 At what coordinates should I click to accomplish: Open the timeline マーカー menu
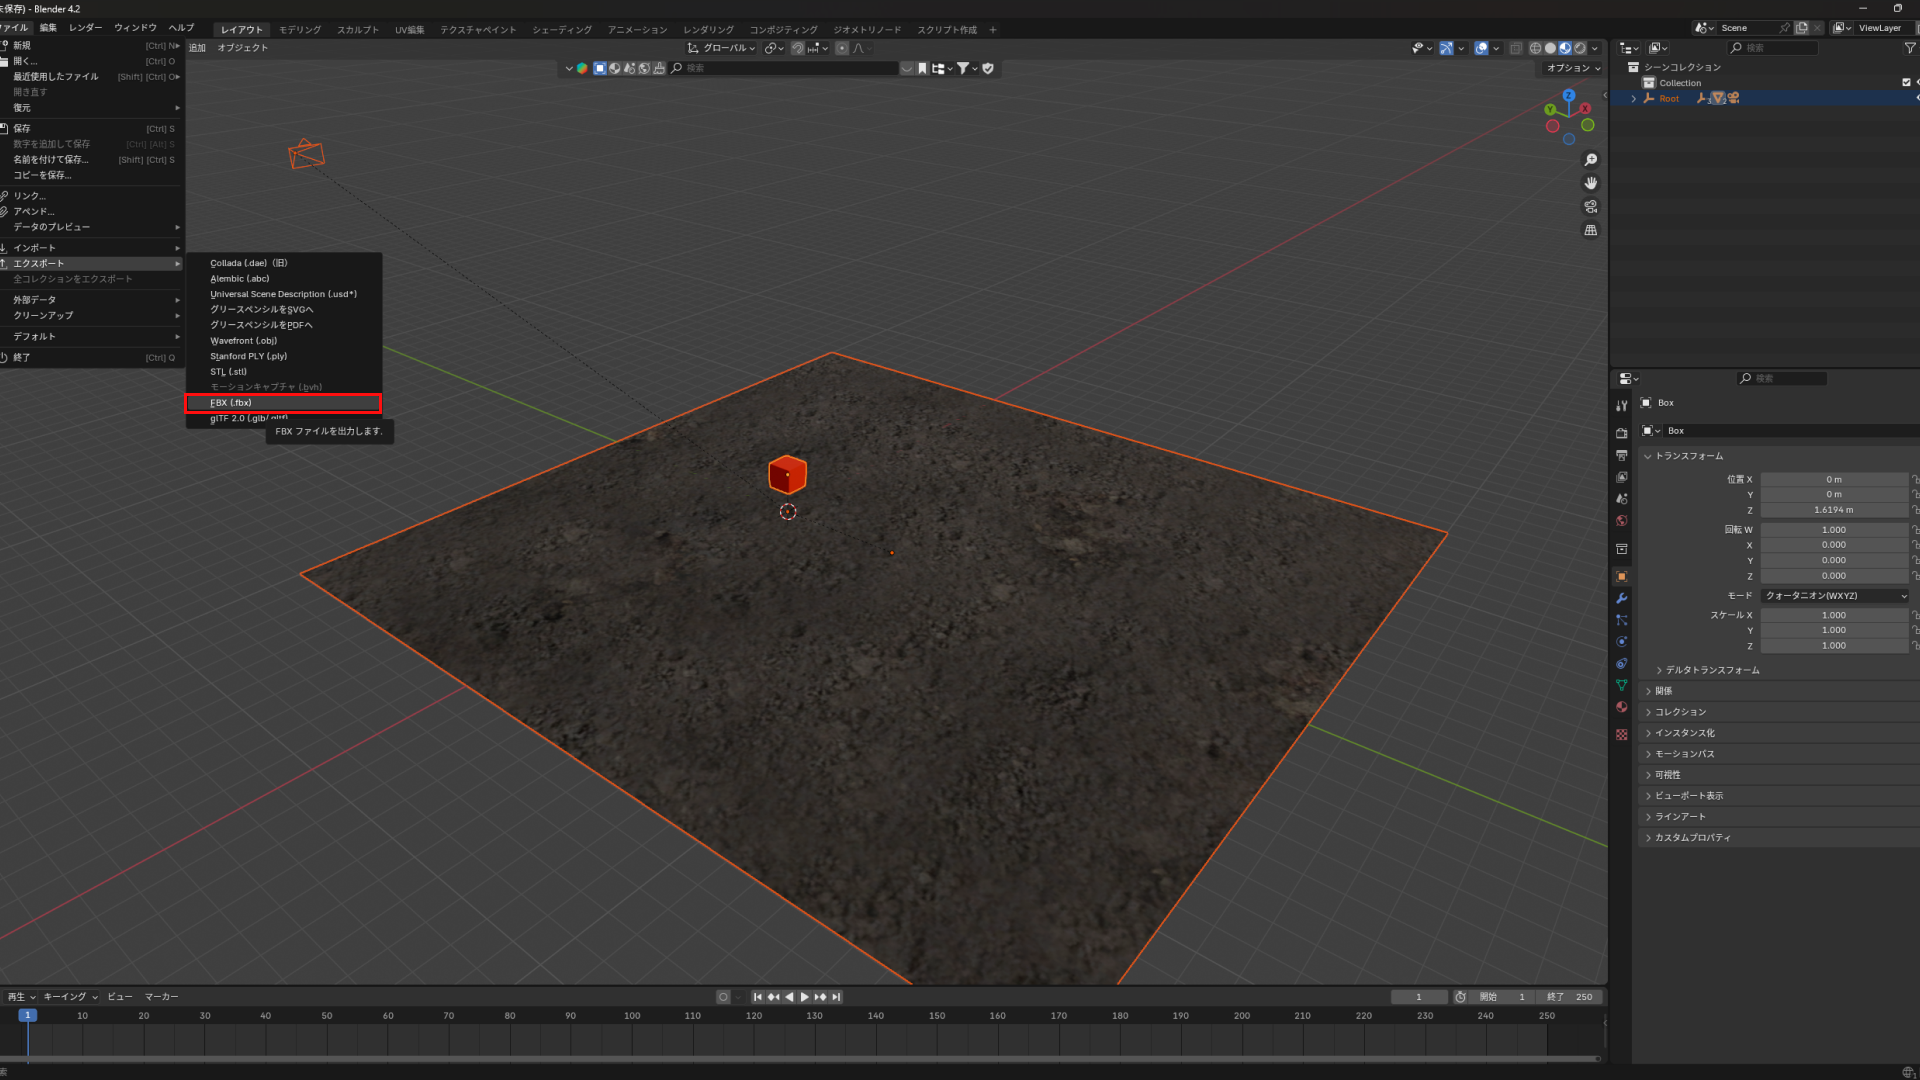161,997
